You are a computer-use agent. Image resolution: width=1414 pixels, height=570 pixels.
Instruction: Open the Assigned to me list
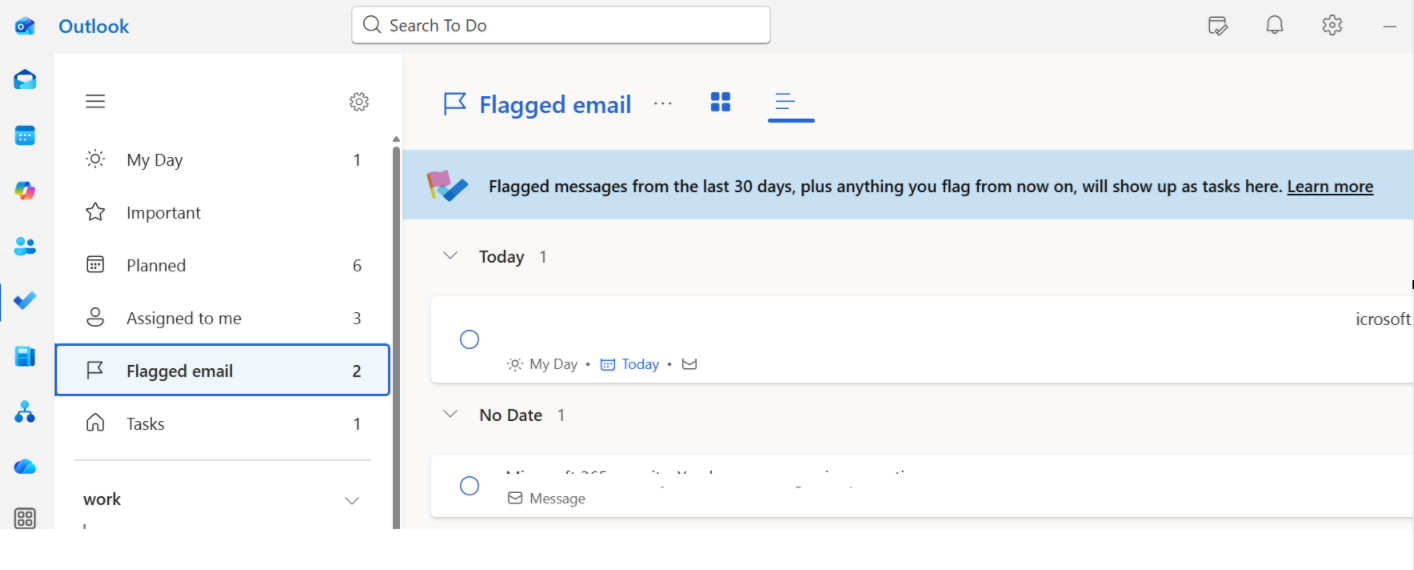(223, 318)
